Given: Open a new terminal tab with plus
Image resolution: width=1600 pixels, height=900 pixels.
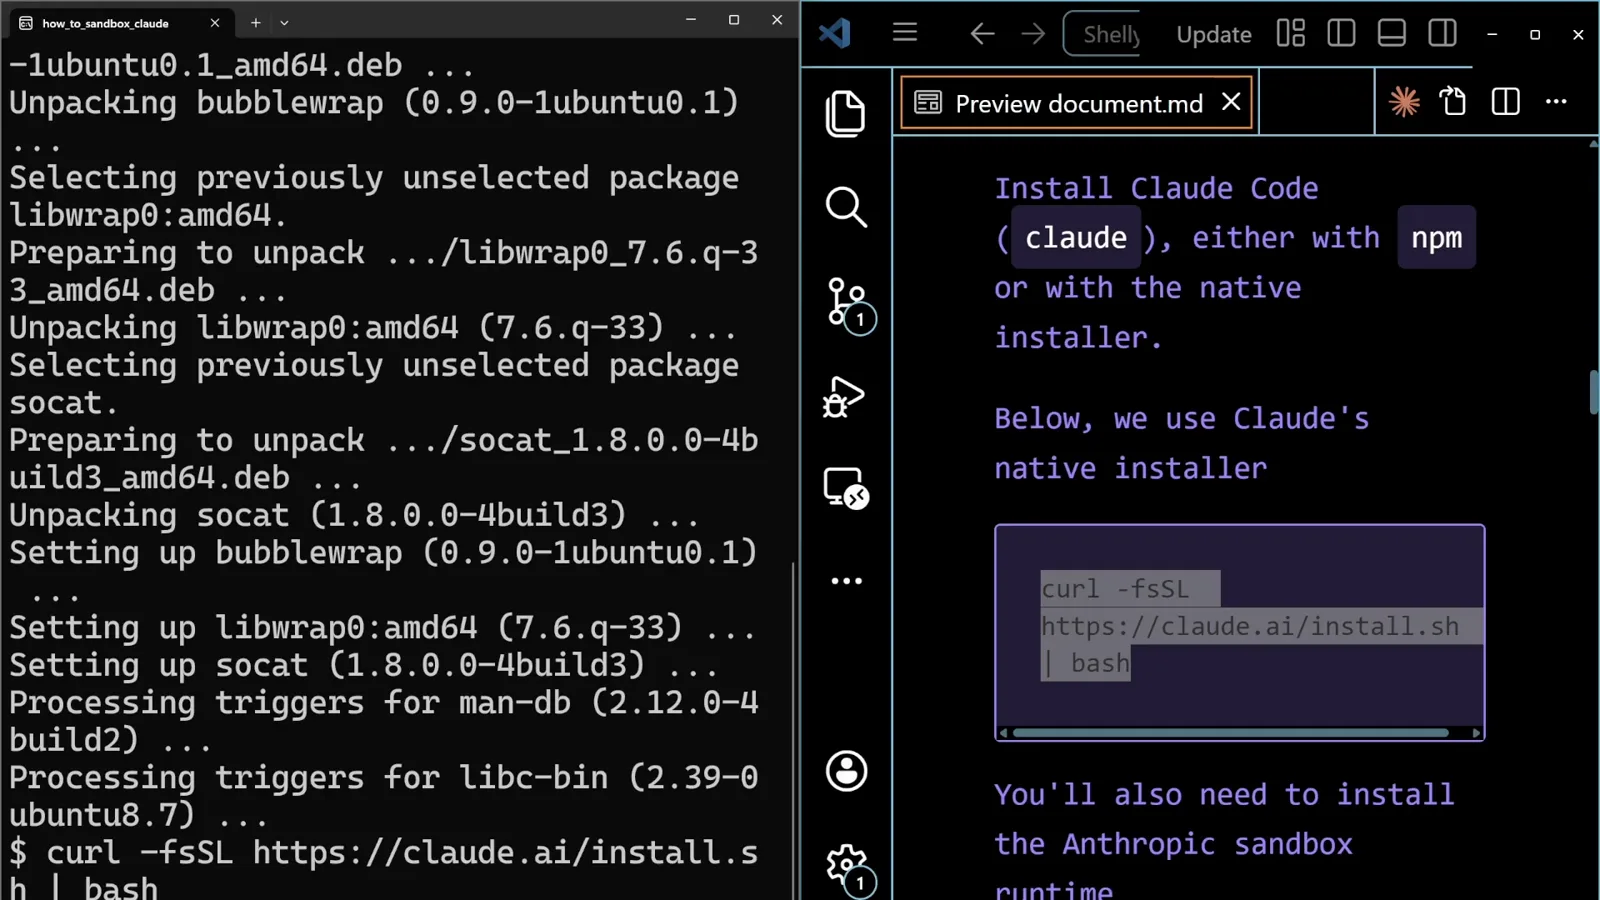Looking at the screenshot, I should pyautogui.click(x=255, y=22).
